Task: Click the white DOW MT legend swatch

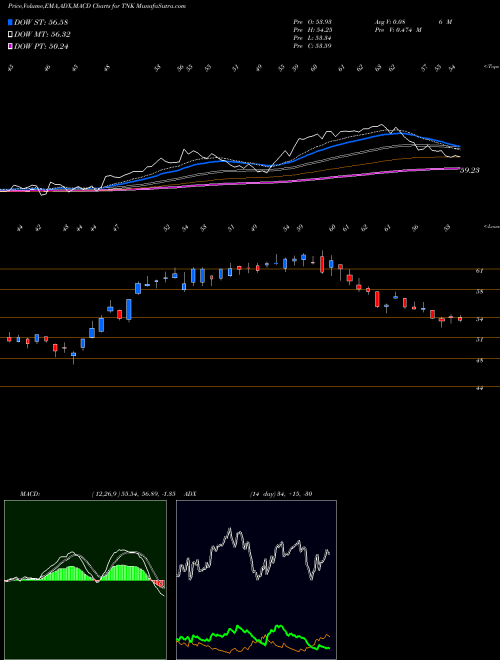Action: (x=10, y=35)
